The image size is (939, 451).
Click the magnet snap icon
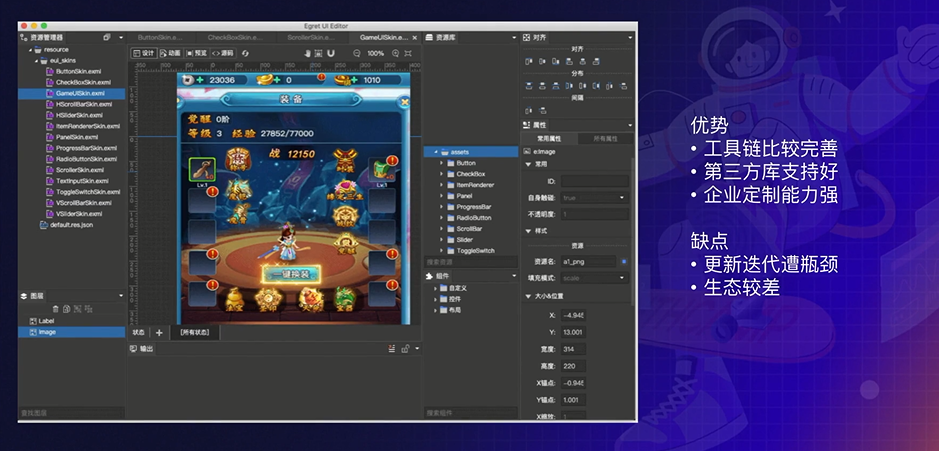click(x=331, y=53)
